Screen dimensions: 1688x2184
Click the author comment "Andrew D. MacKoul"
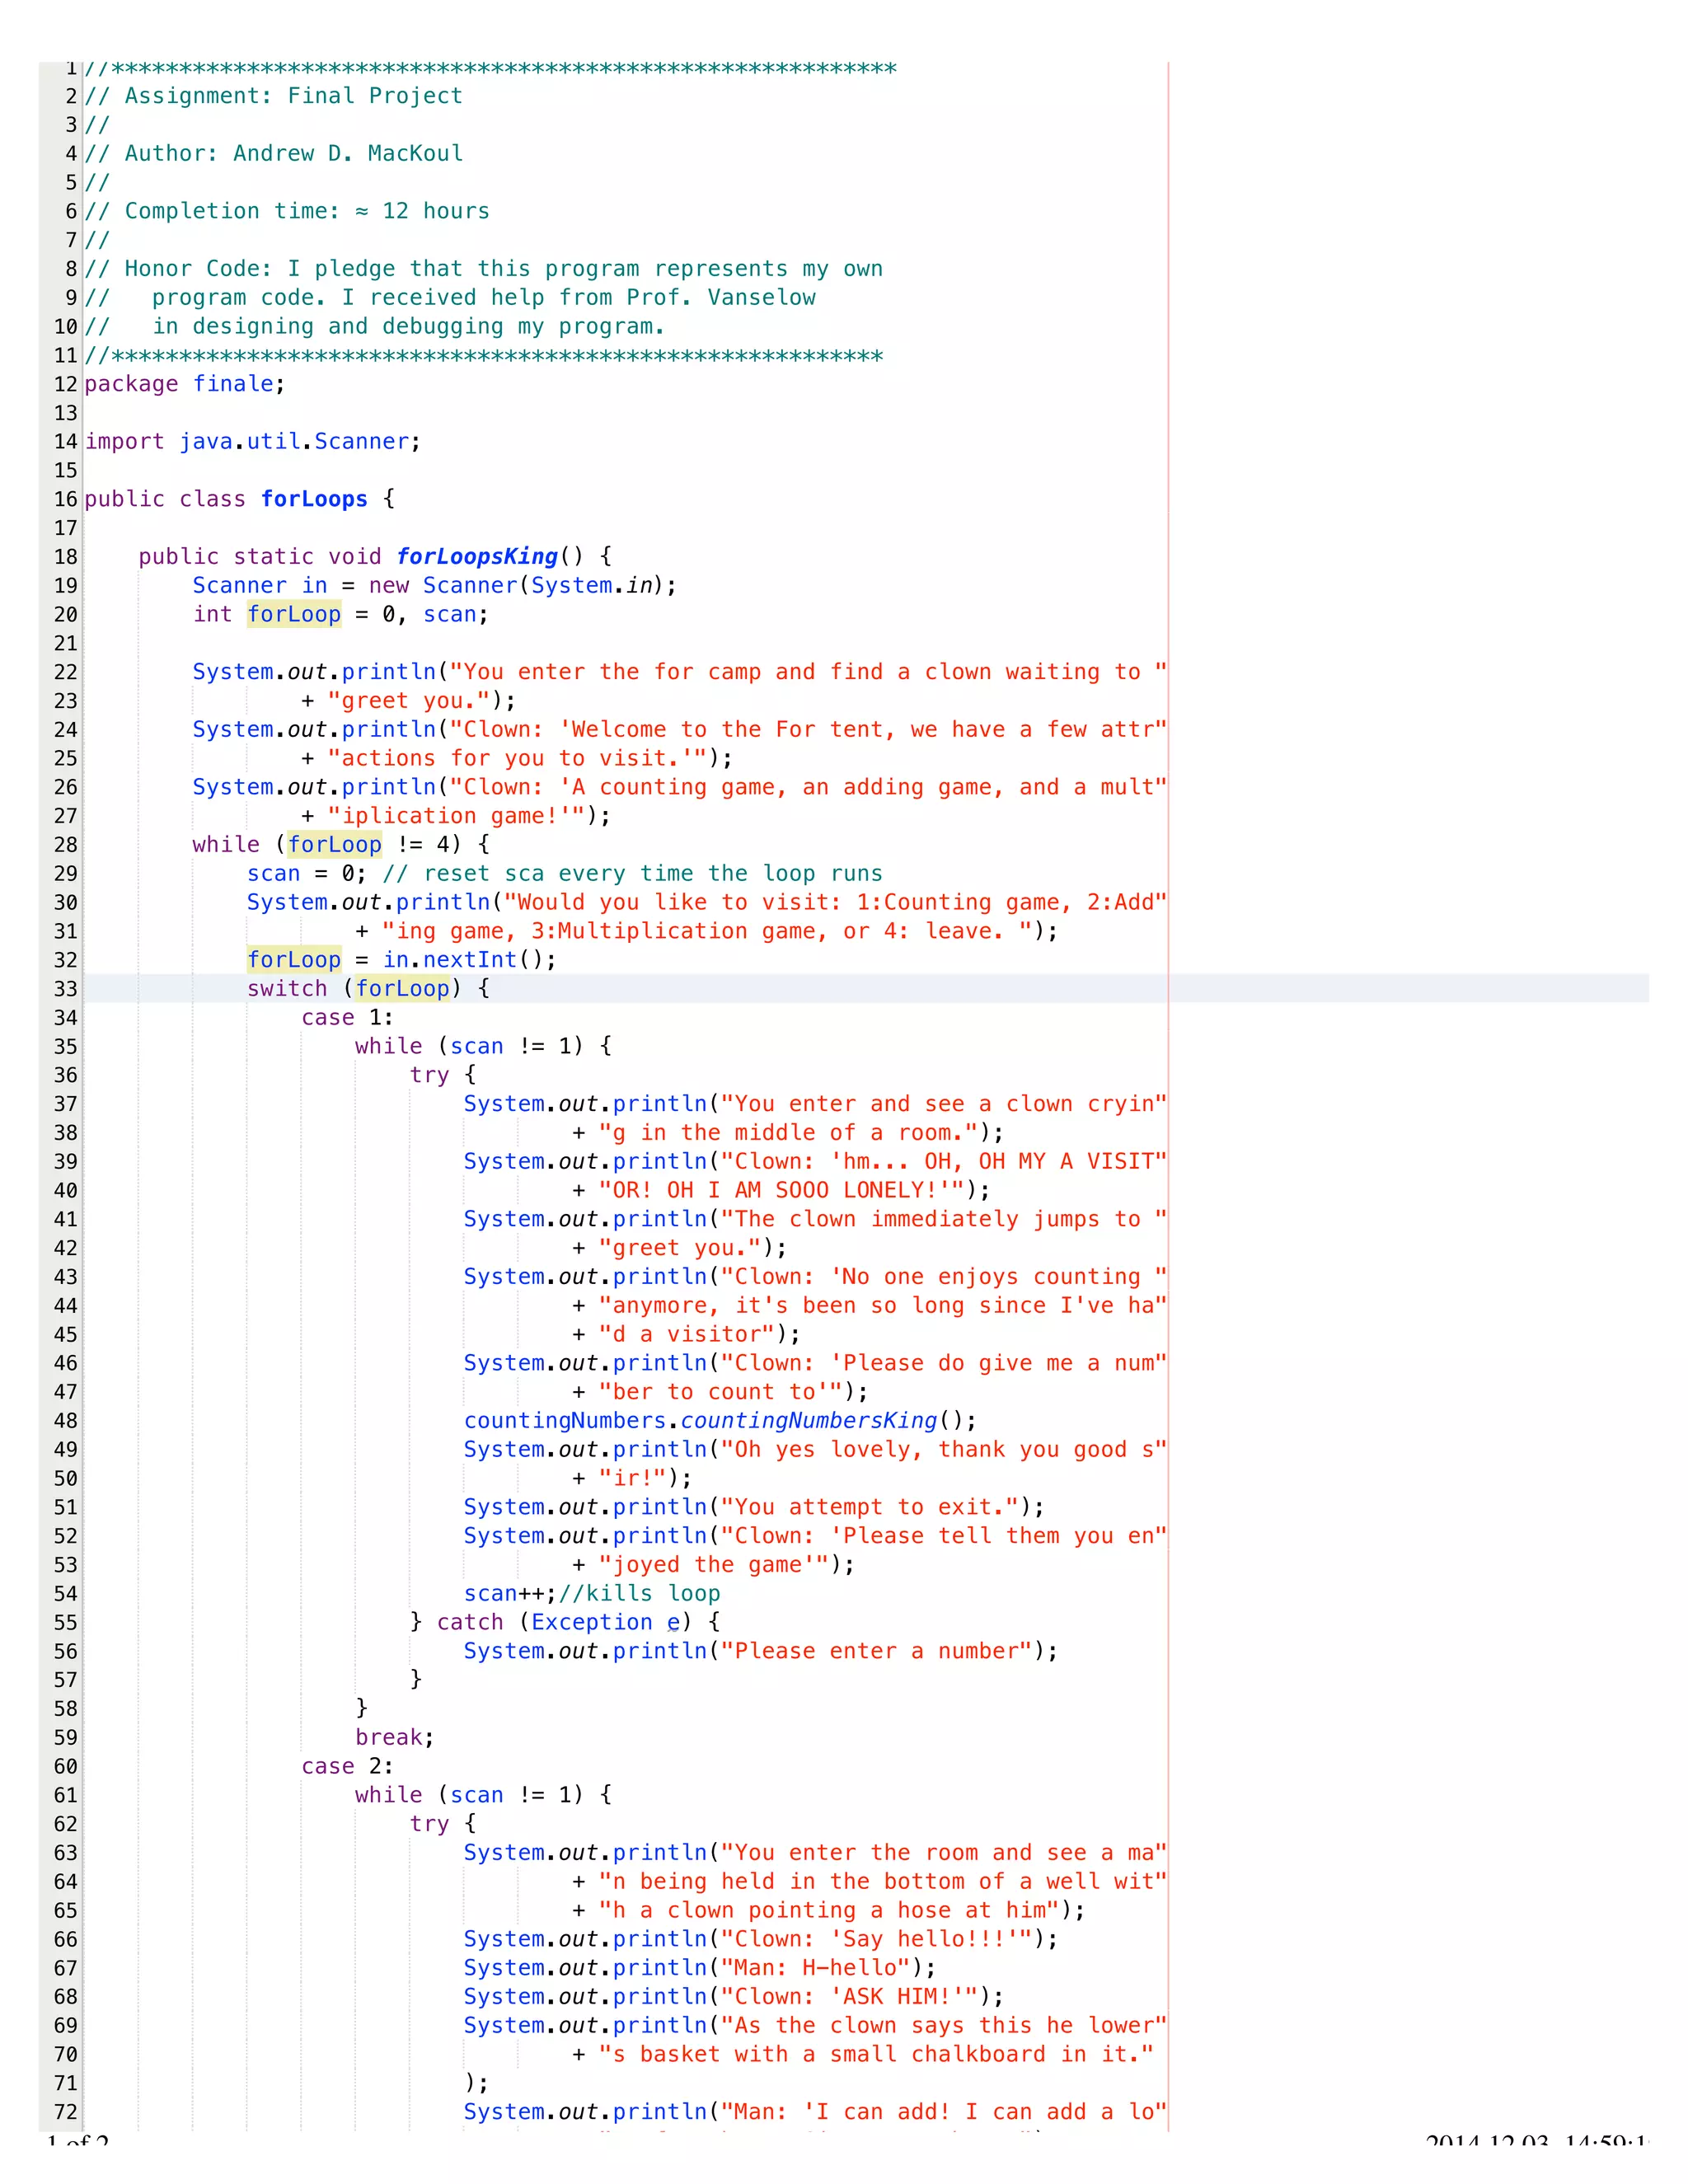(x=348, y=153)
